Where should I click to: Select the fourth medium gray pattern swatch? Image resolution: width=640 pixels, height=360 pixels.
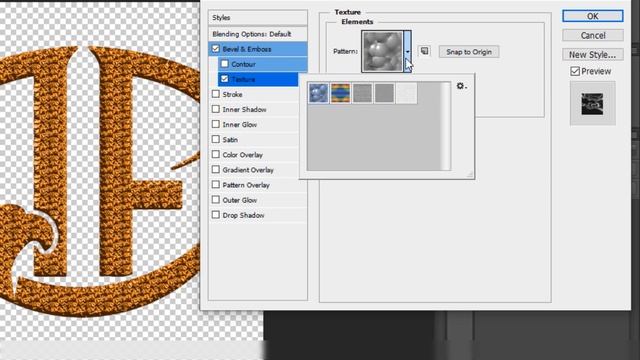point(384,93)
